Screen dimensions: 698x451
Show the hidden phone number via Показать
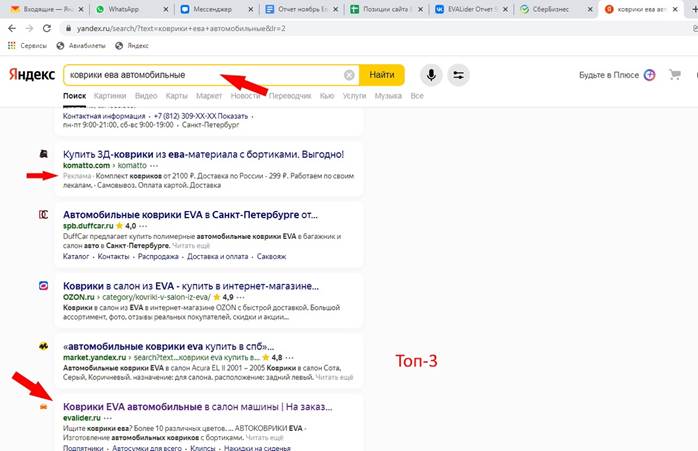pos(232,116)
